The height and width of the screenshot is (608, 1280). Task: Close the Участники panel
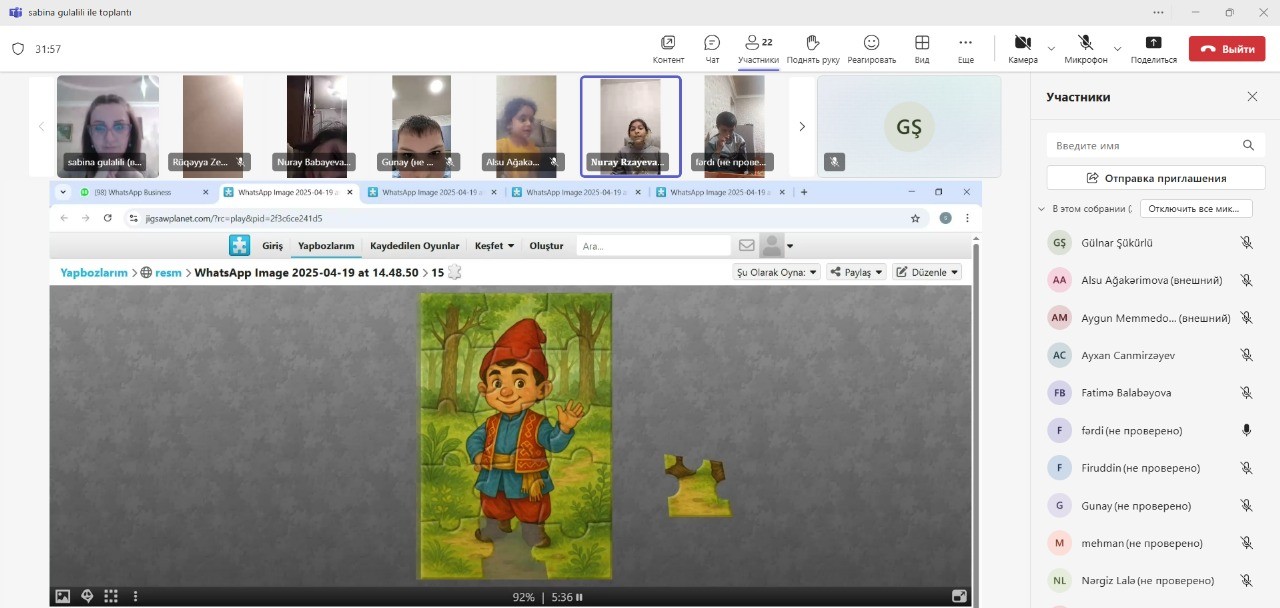1252,97
